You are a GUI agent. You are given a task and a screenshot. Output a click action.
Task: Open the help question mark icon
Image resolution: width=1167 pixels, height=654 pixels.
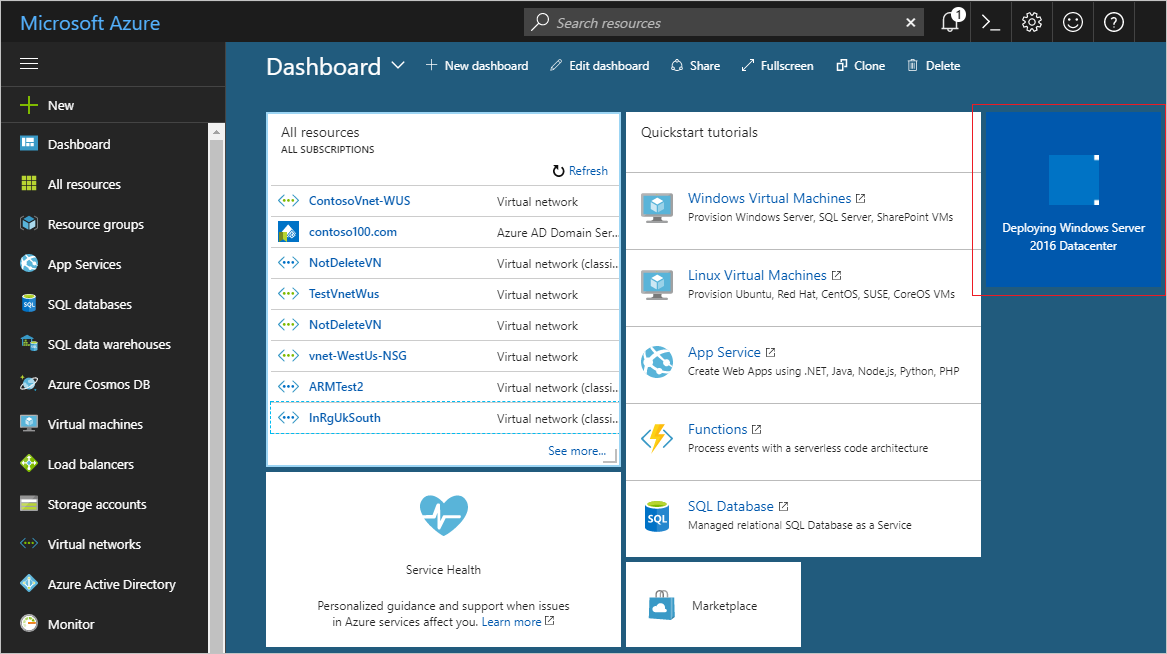(x=1113, y=22)
